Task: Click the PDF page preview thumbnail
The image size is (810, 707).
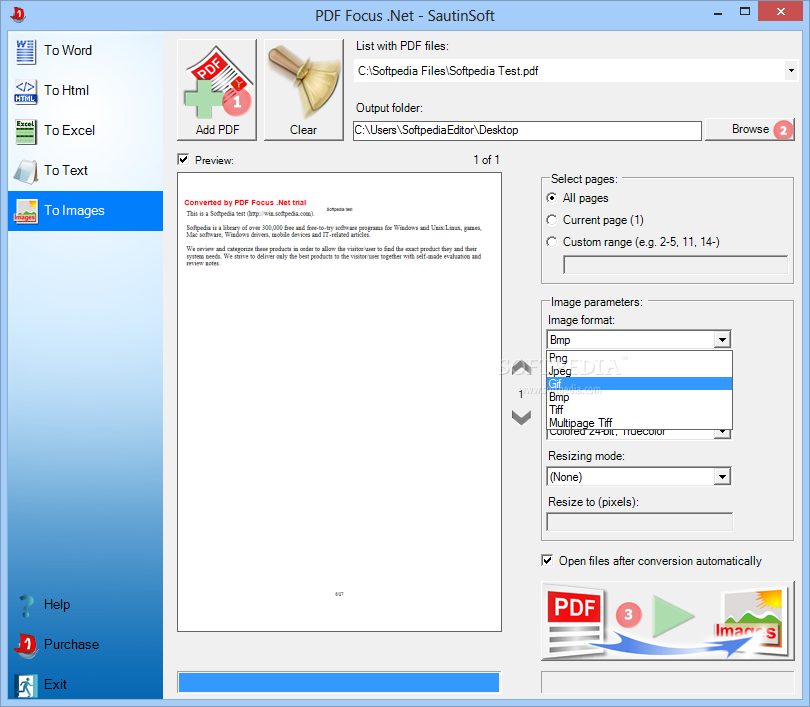Action: pos(339,402)
